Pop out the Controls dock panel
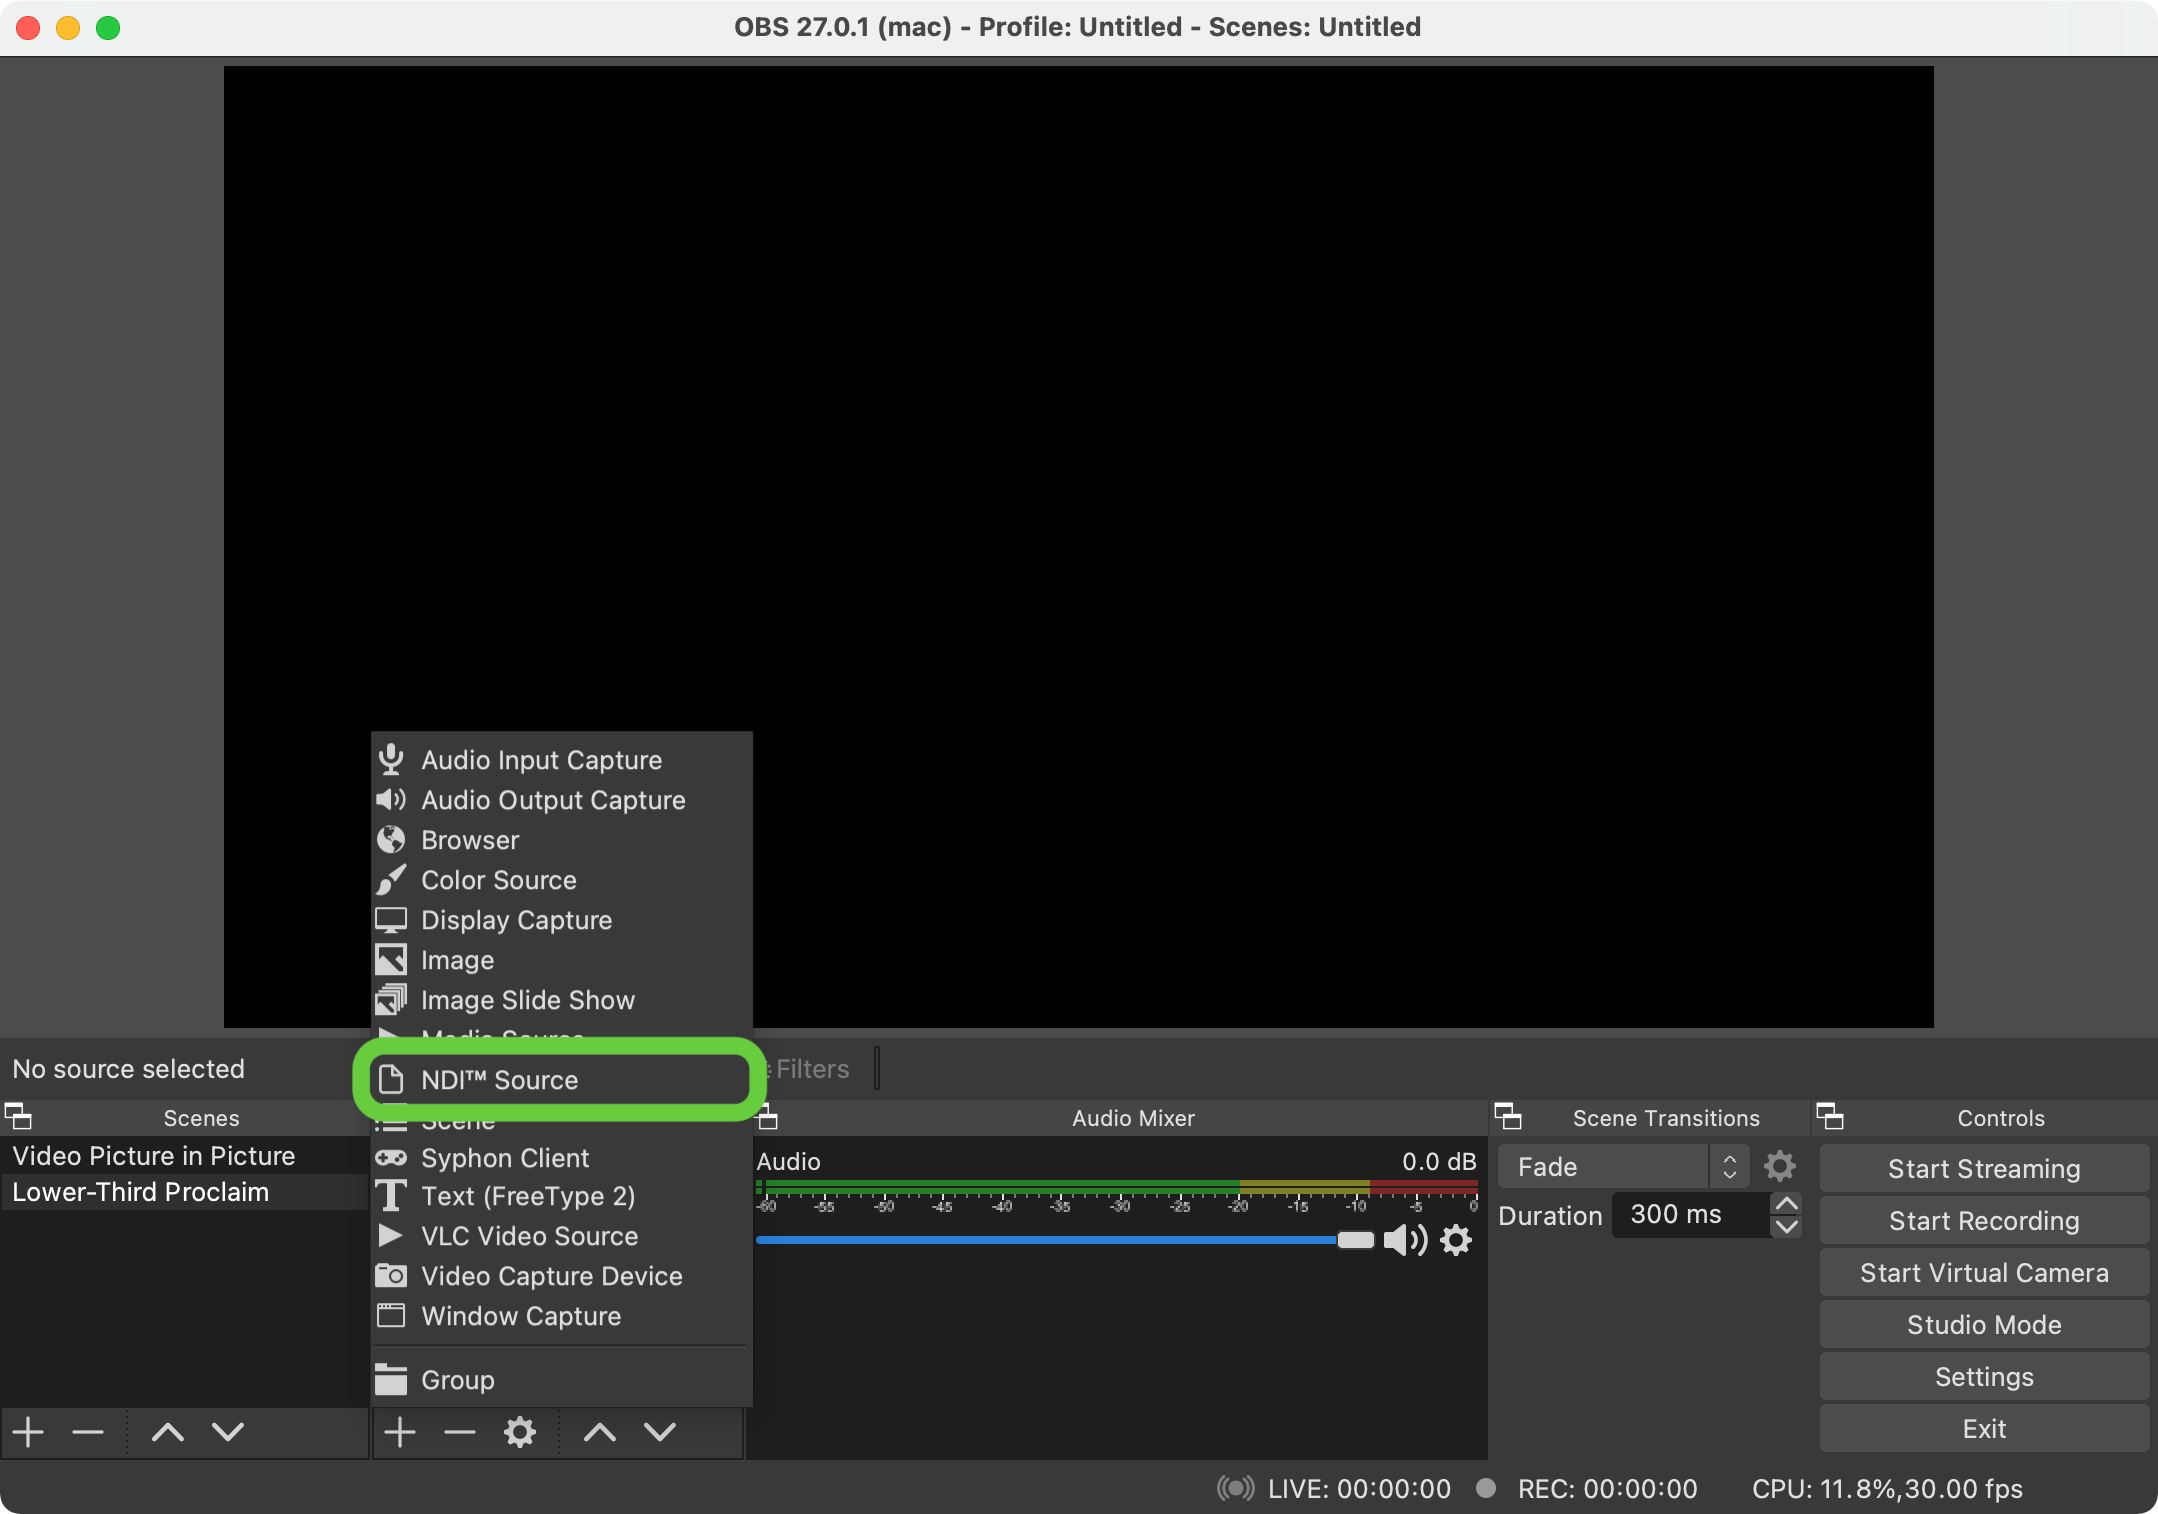The width and height of the screenshot is (2158, 1514). point(1829,1116)
